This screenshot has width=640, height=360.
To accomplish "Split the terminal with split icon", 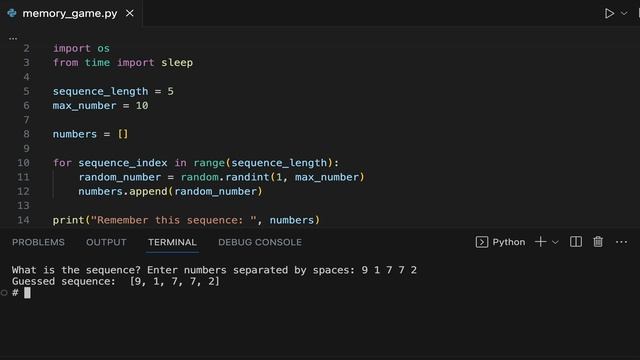I will [x=576, y=242].
